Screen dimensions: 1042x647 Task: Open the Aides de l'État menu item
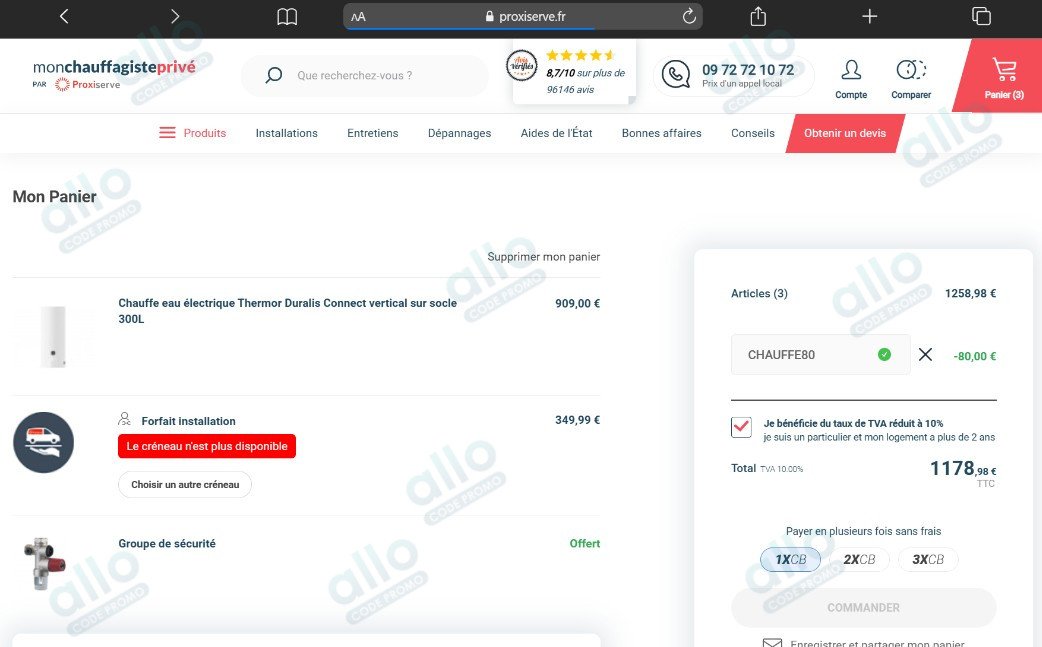556,133
